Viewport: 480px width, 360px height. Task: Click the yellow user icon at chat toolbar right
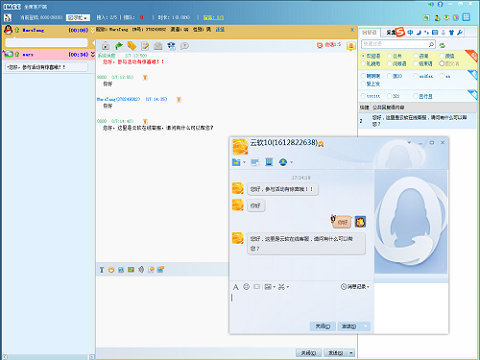351,46
